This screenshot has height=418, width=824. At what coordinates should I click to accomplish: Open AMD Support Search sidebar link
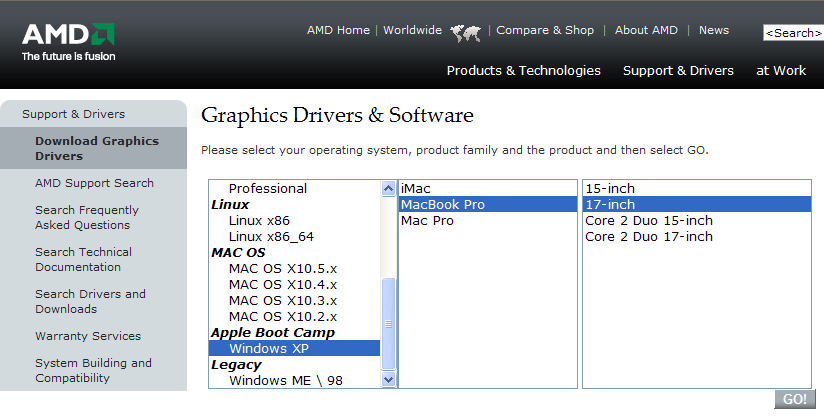95,183
